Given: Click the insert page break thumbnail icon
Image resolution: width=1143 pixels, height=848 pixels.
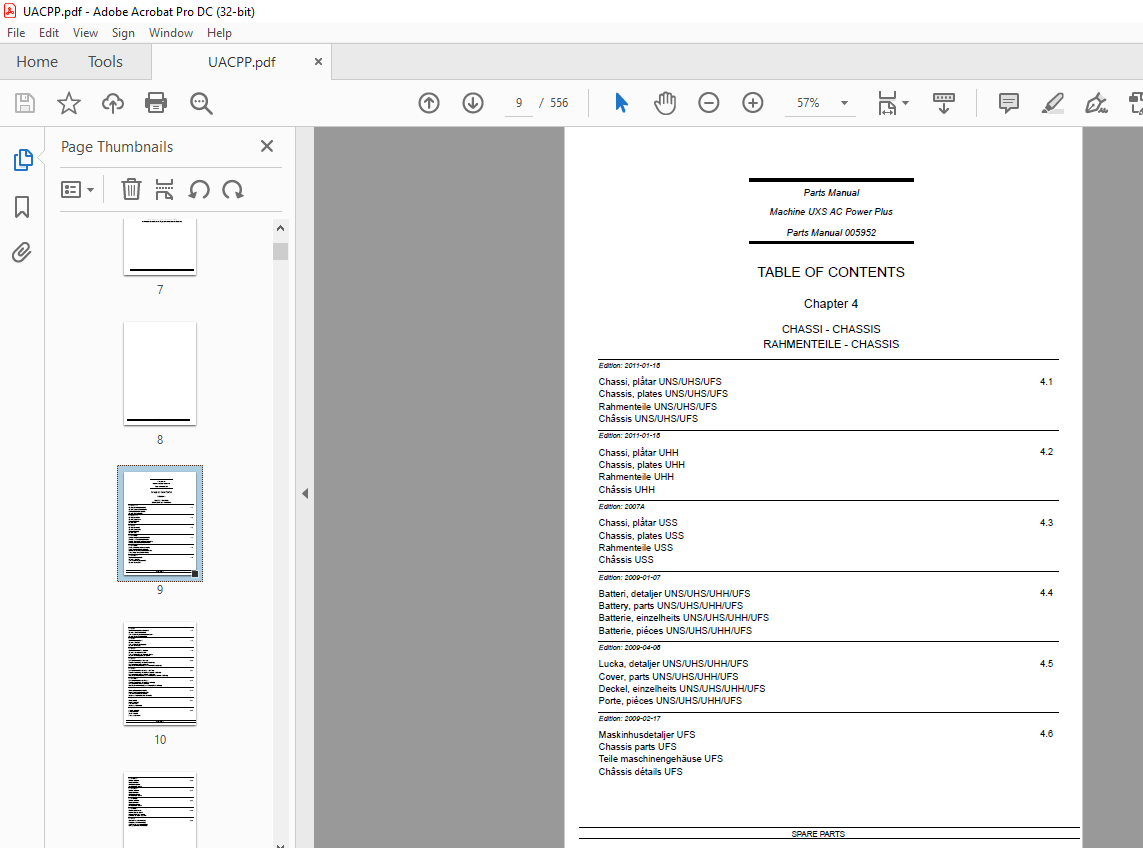Looking at the screenshot, I should click(165, 190).
